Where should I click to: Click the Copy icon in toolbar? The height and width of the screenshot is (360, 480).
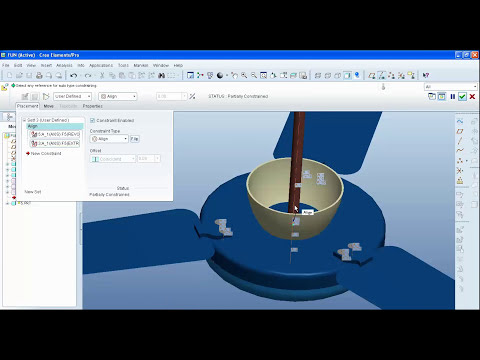(112, 76)
